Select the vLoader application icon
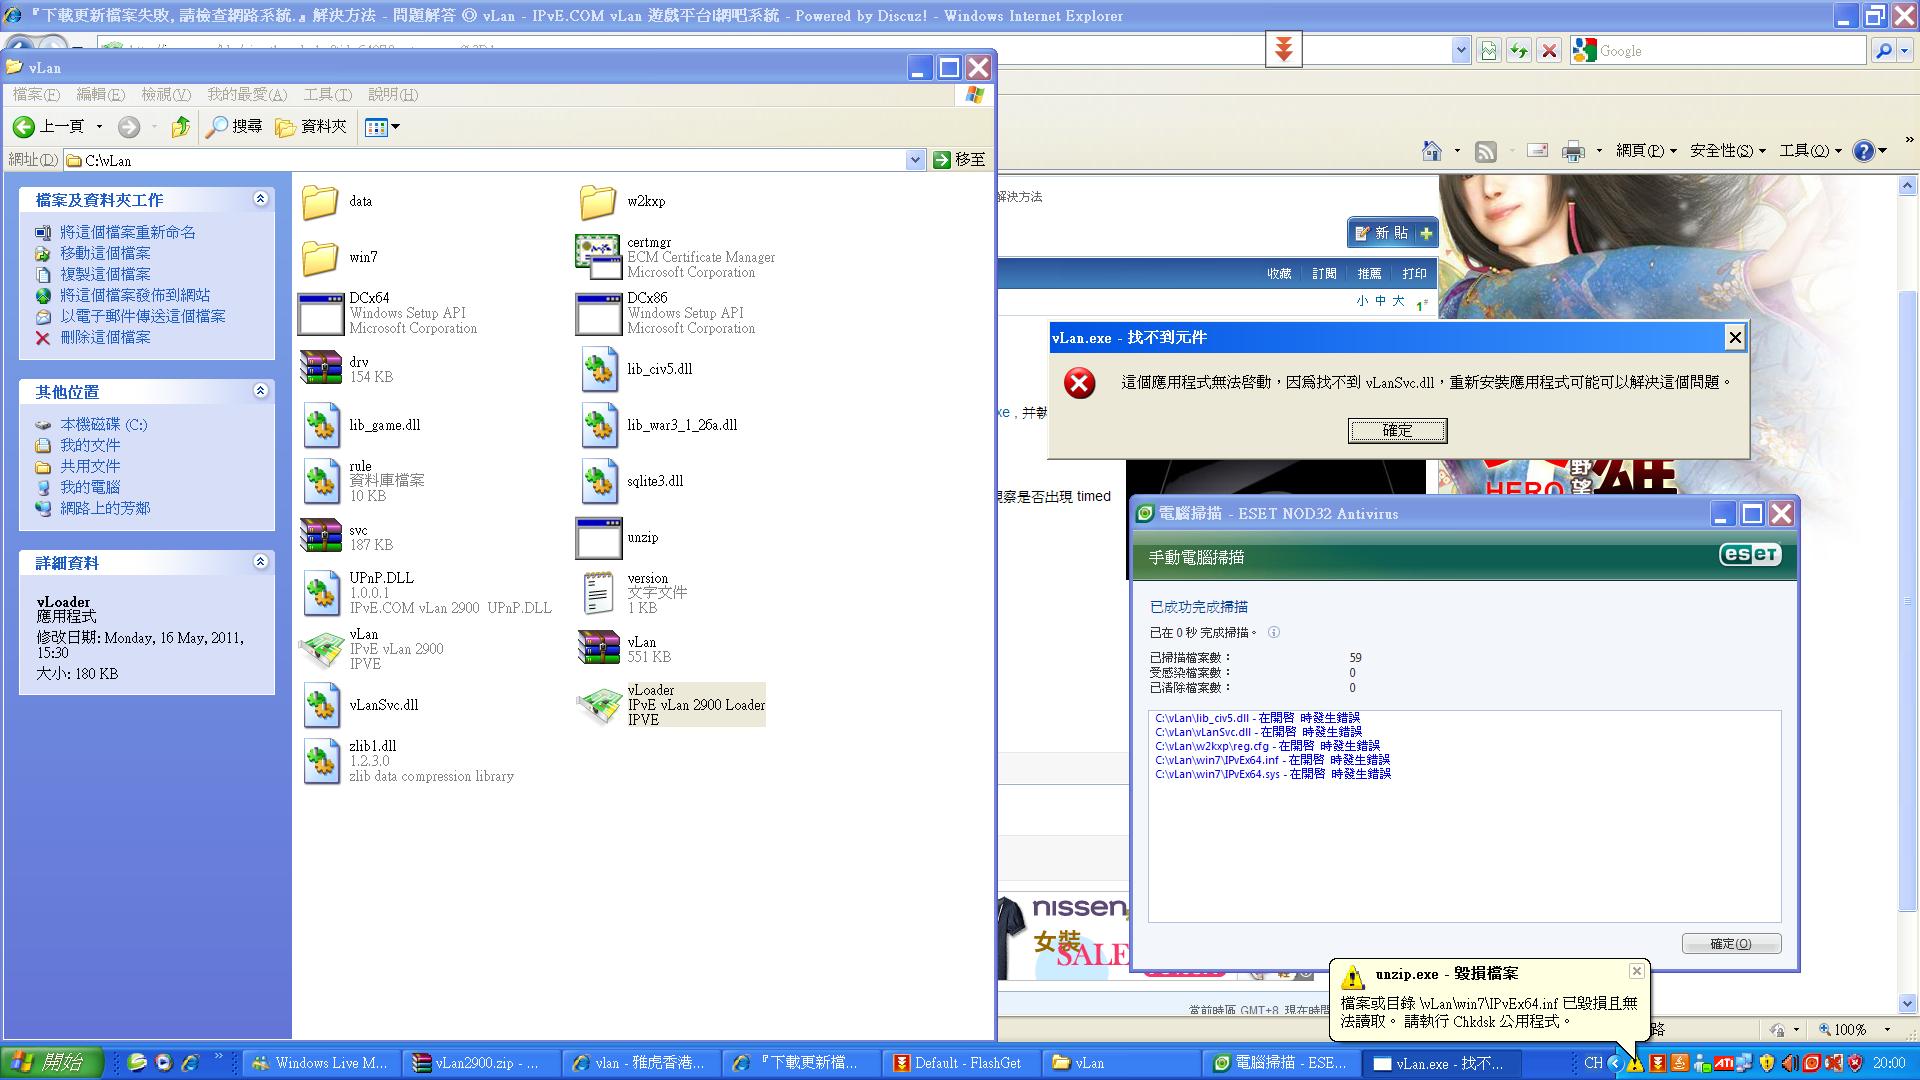 tap(600, 705)
